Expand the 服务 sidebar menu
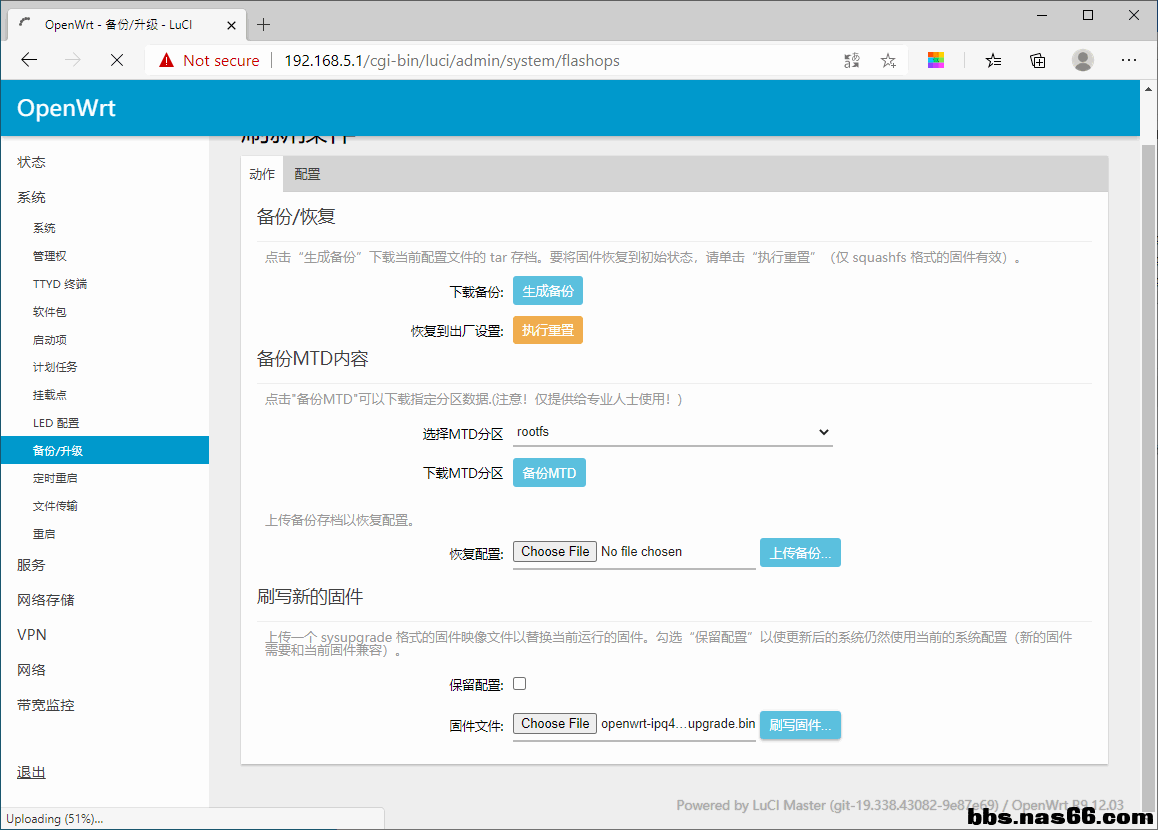Viewport: 1158px width, 830px height. point(31,565)
